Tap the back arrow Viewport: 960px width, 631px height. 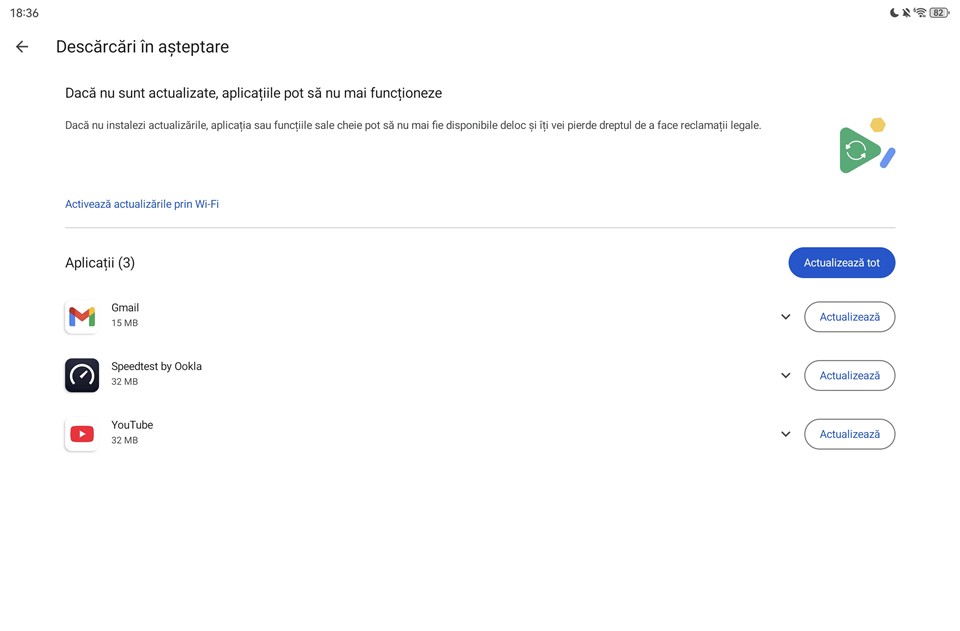tap(22, 47)
